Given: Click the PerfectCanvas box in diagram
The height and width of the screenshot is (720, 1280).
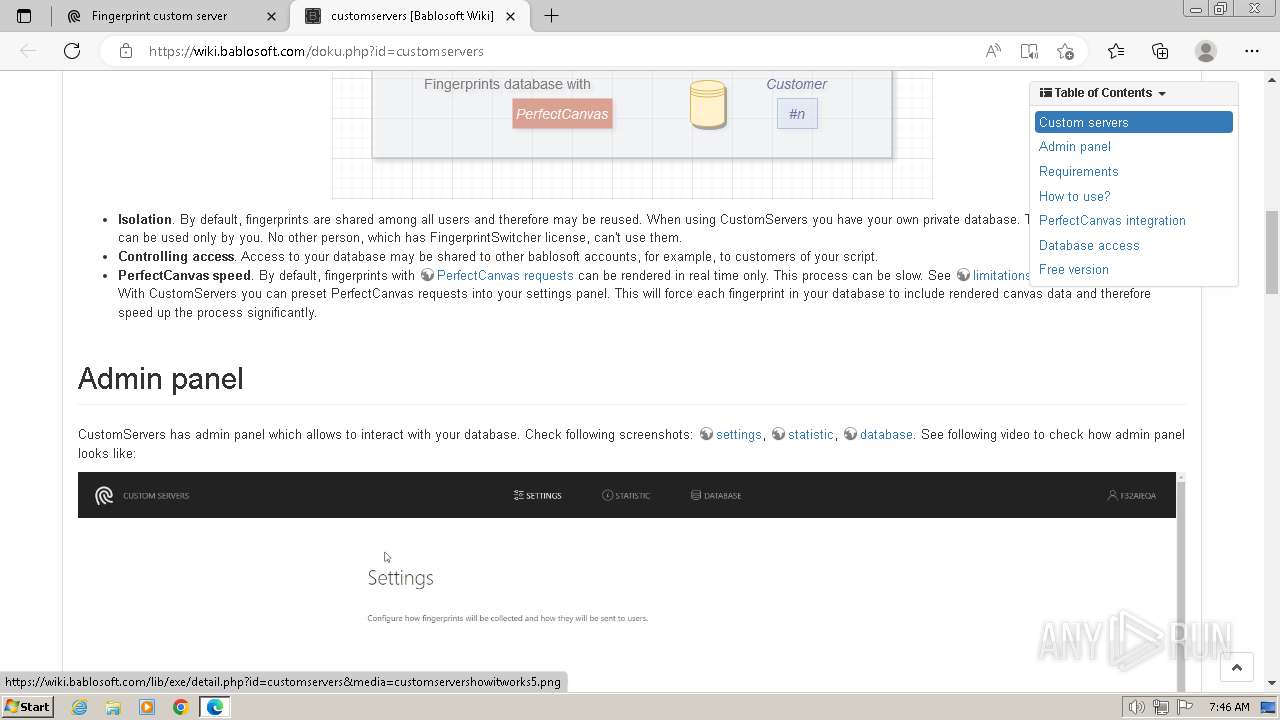Looking at the screenshot, I should pyautogui.click(x=562, y=114).
